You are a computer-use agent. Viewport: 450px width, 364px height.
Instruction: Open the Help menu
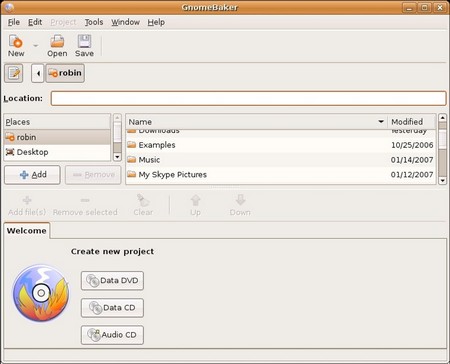pyautogui.click(x=156, y=22)
